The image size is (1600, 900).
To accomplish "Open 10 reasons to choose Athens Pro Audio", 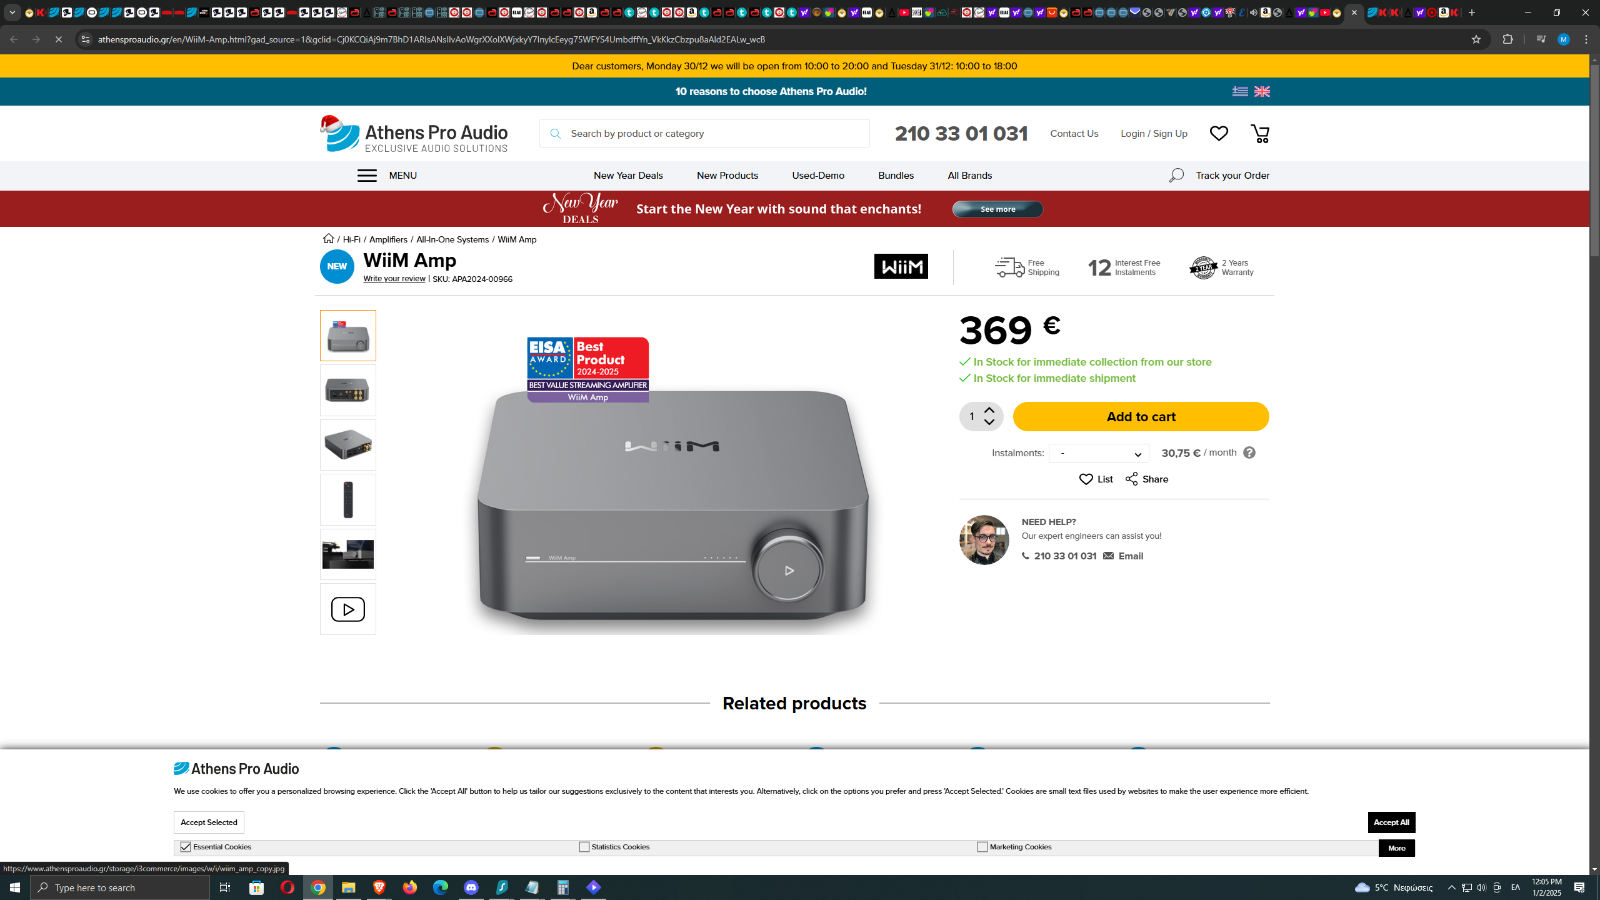I will pyautogui.click(x=771, y=91).
